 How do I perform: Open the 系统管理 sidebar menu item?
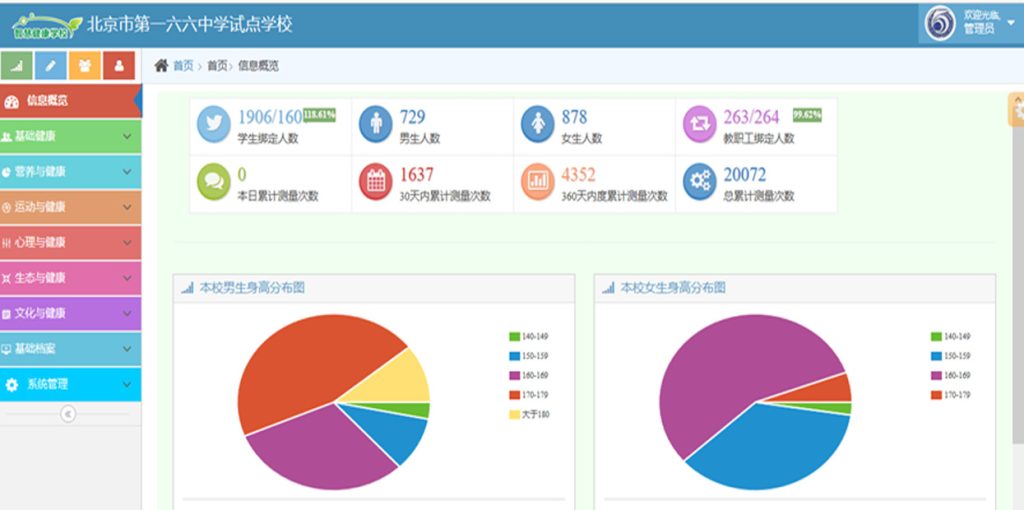click(x=70, y=384)
